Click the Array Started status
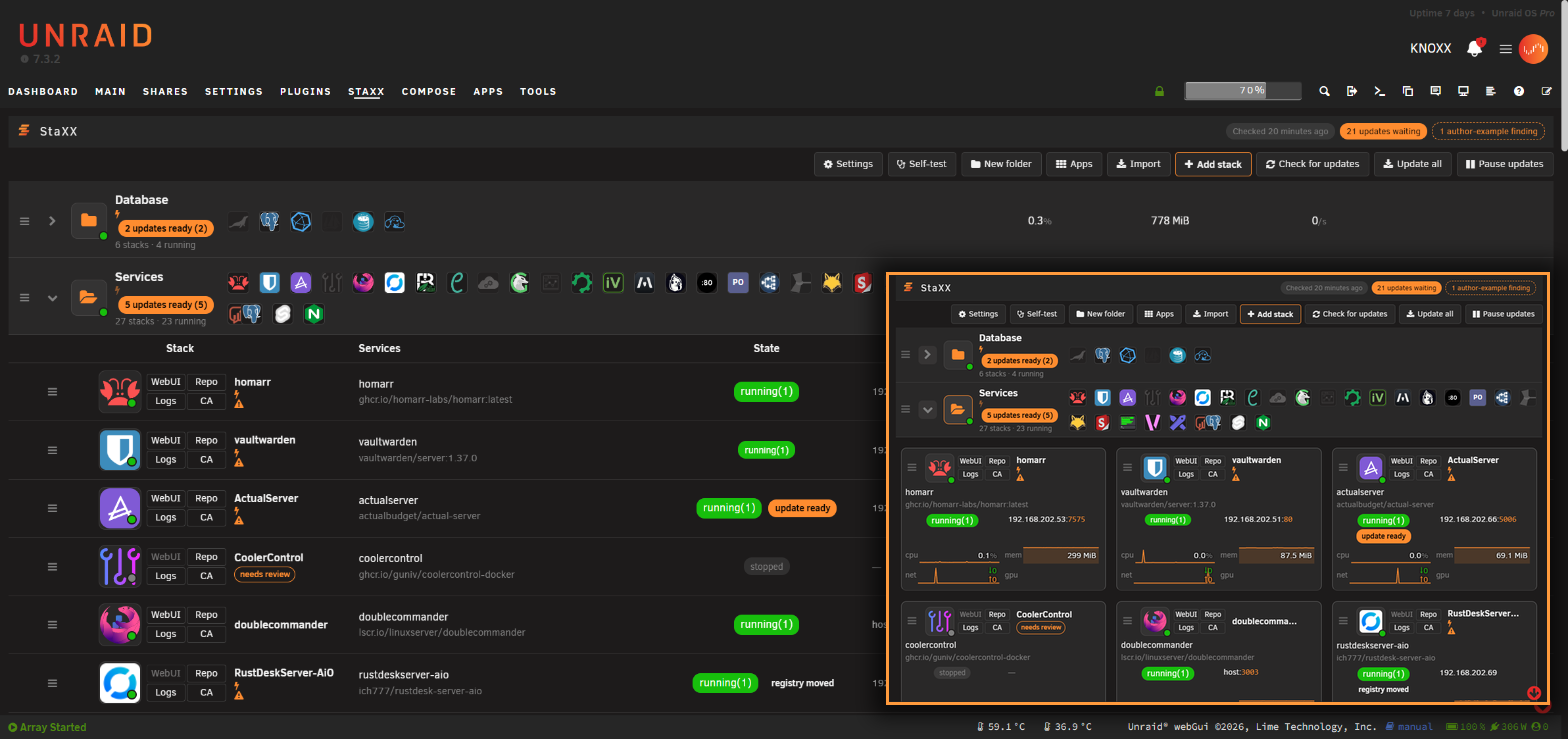The height and width of the screenshot is (739, 1568). (x=47, y=727)
